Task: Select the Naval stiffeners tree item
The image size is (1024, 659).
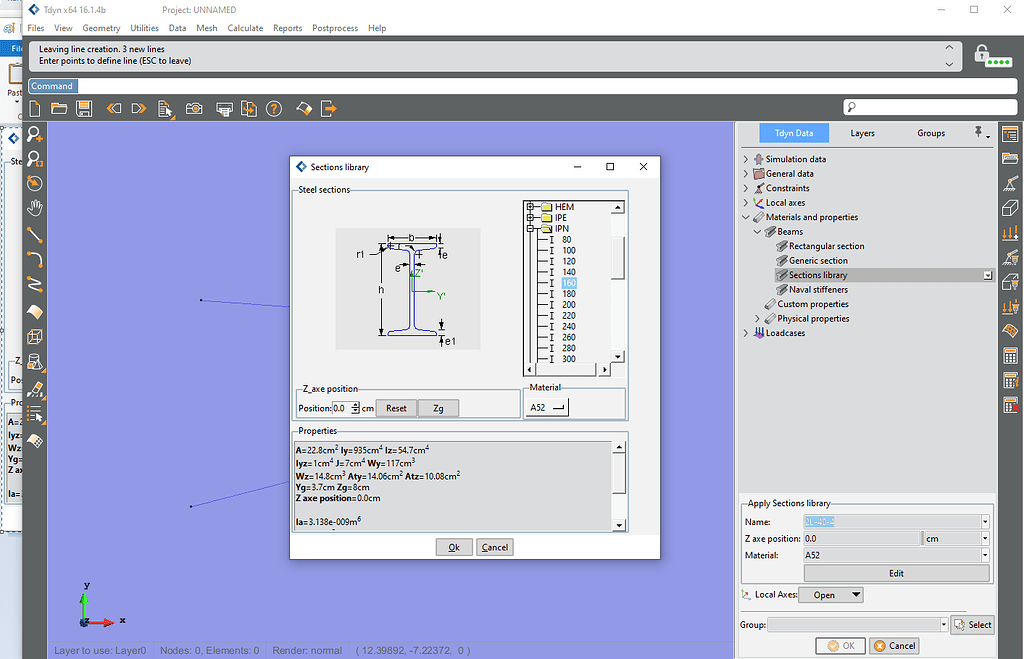Action: [818, 289]
